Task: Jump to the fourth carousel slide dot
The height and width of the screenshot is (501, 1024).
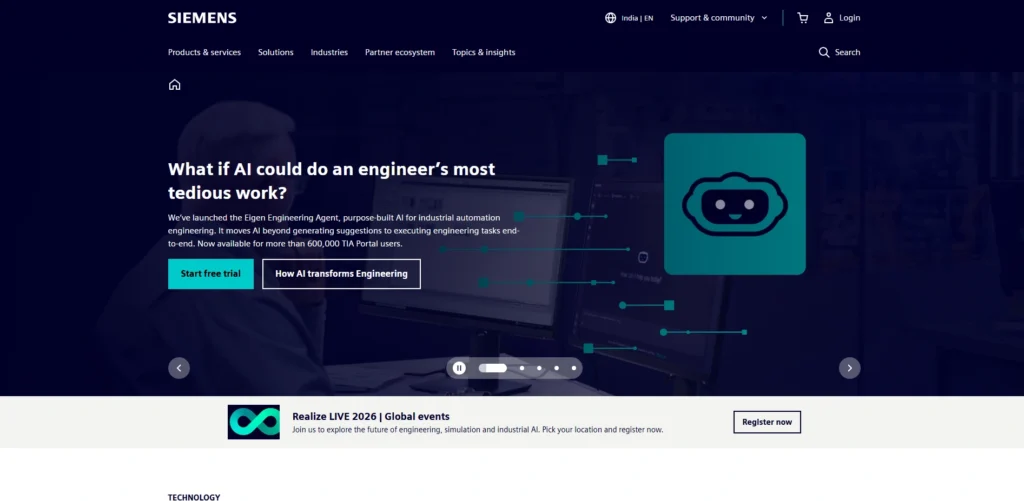Action: pyautogui.click(x=556, y=368)
